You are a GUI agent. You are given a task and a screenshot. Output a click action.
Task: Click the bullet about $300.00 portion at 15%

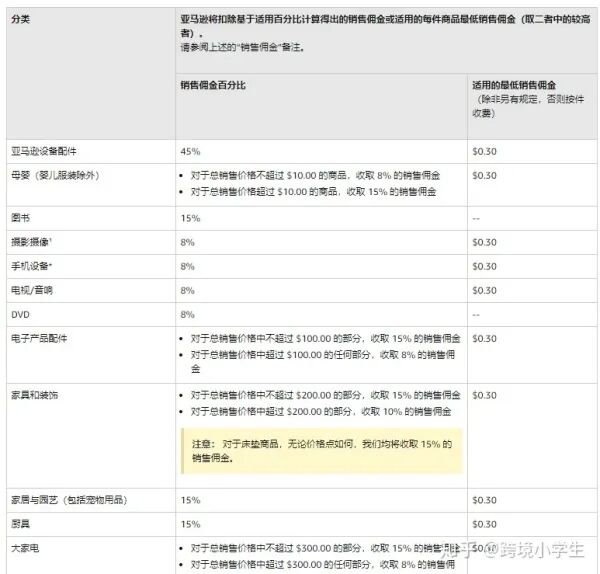pos(325,548)
